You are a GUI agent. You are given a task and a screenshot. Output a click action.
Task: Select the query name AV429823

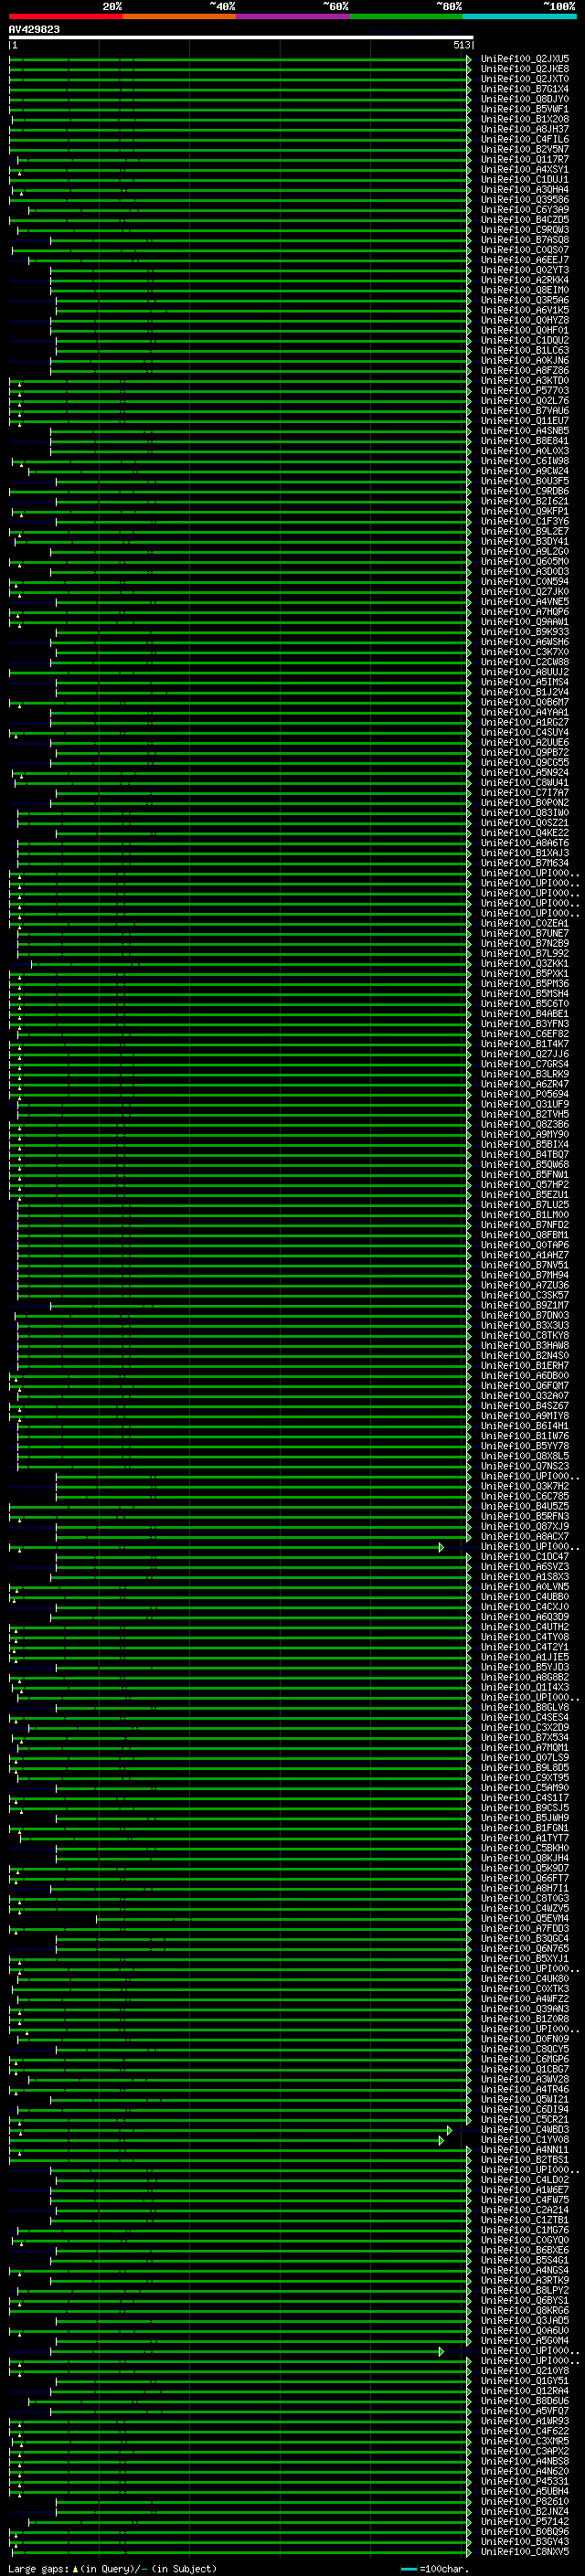[34, 29]
